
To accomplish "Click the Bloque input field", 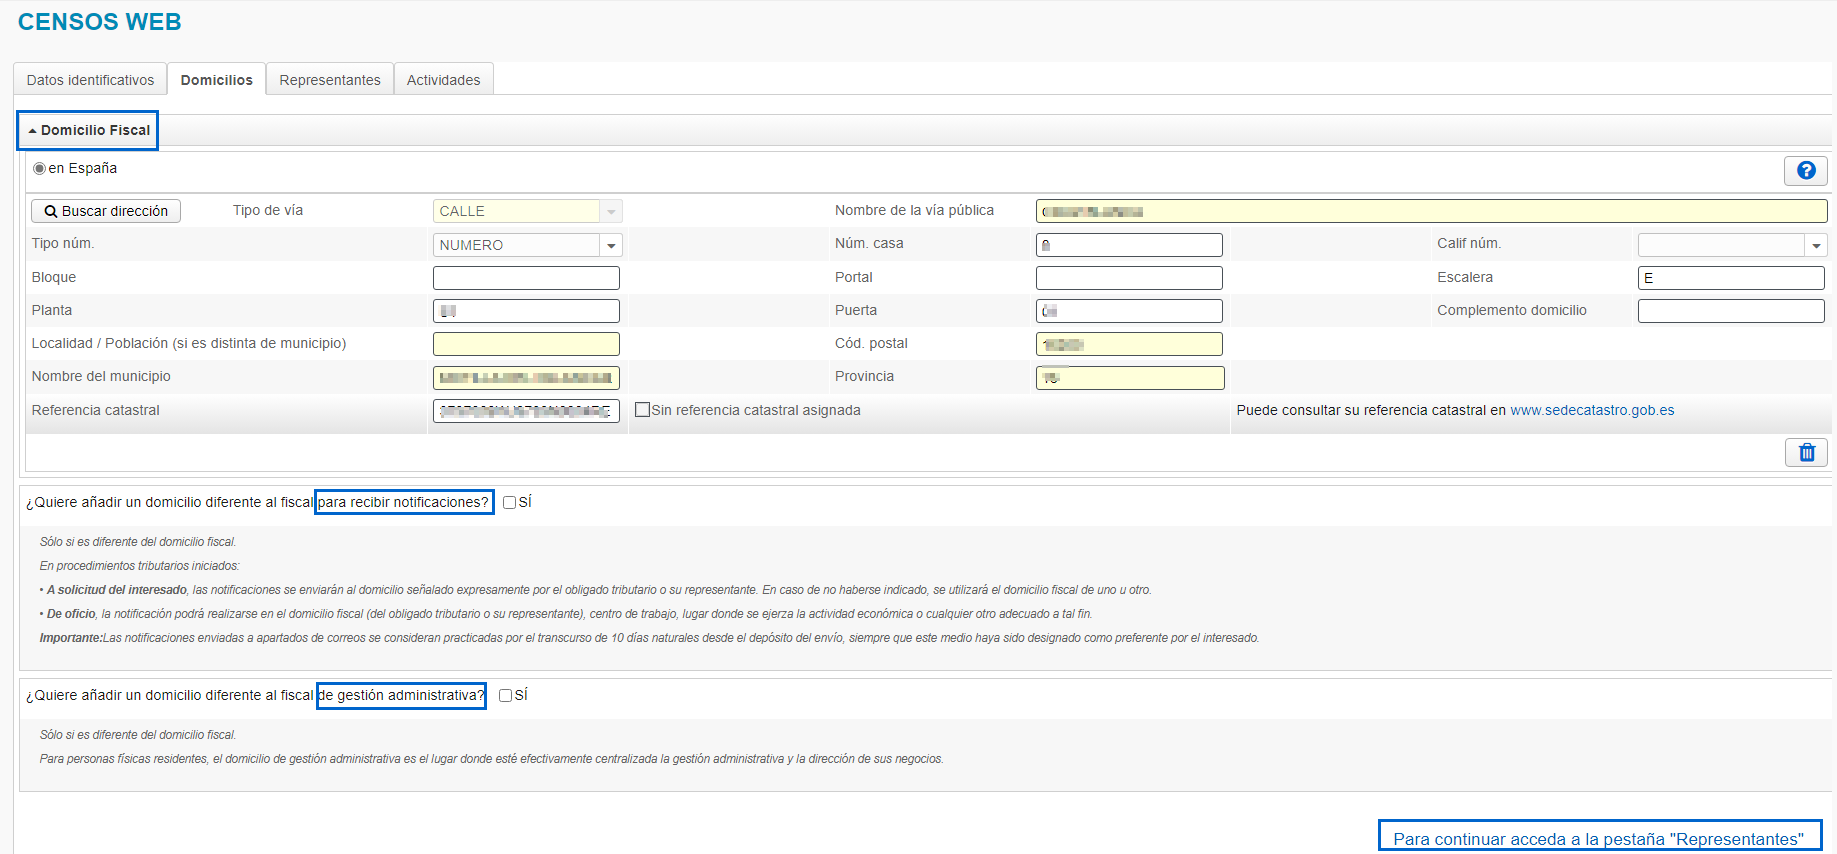I will click(526, 278).
